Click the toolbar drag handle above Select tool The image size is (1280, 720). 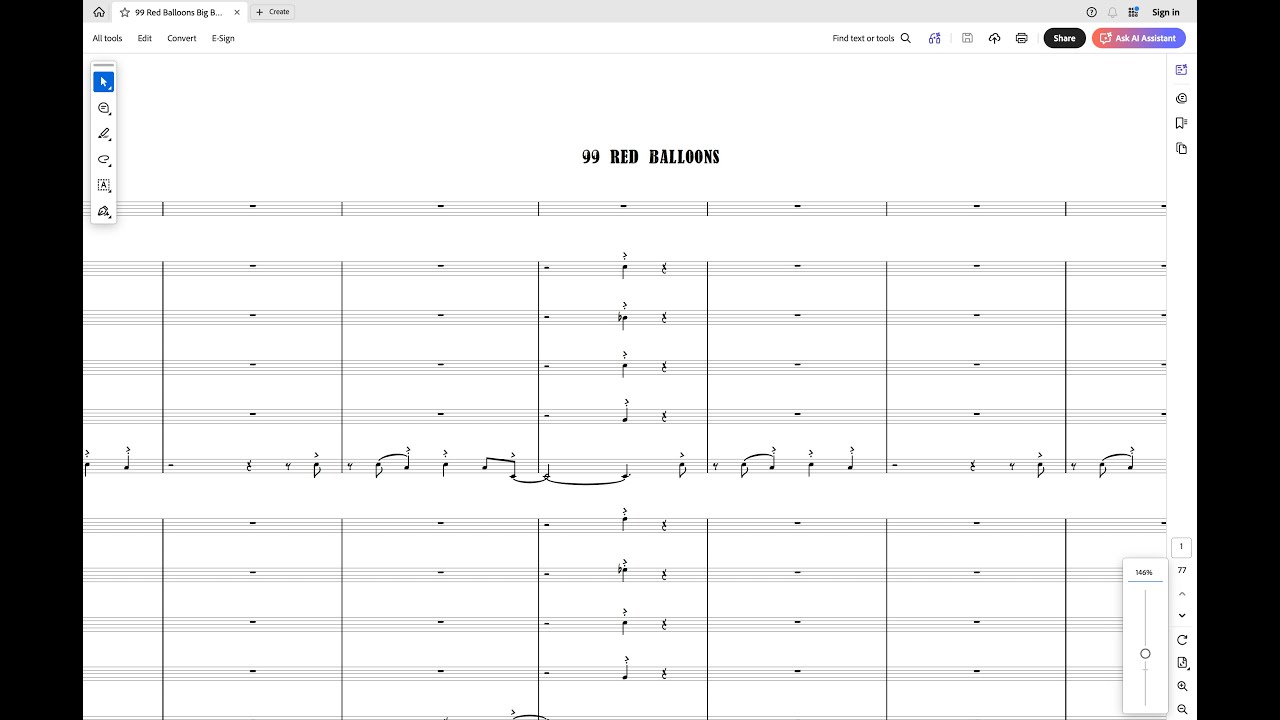(x=103, y=66)
